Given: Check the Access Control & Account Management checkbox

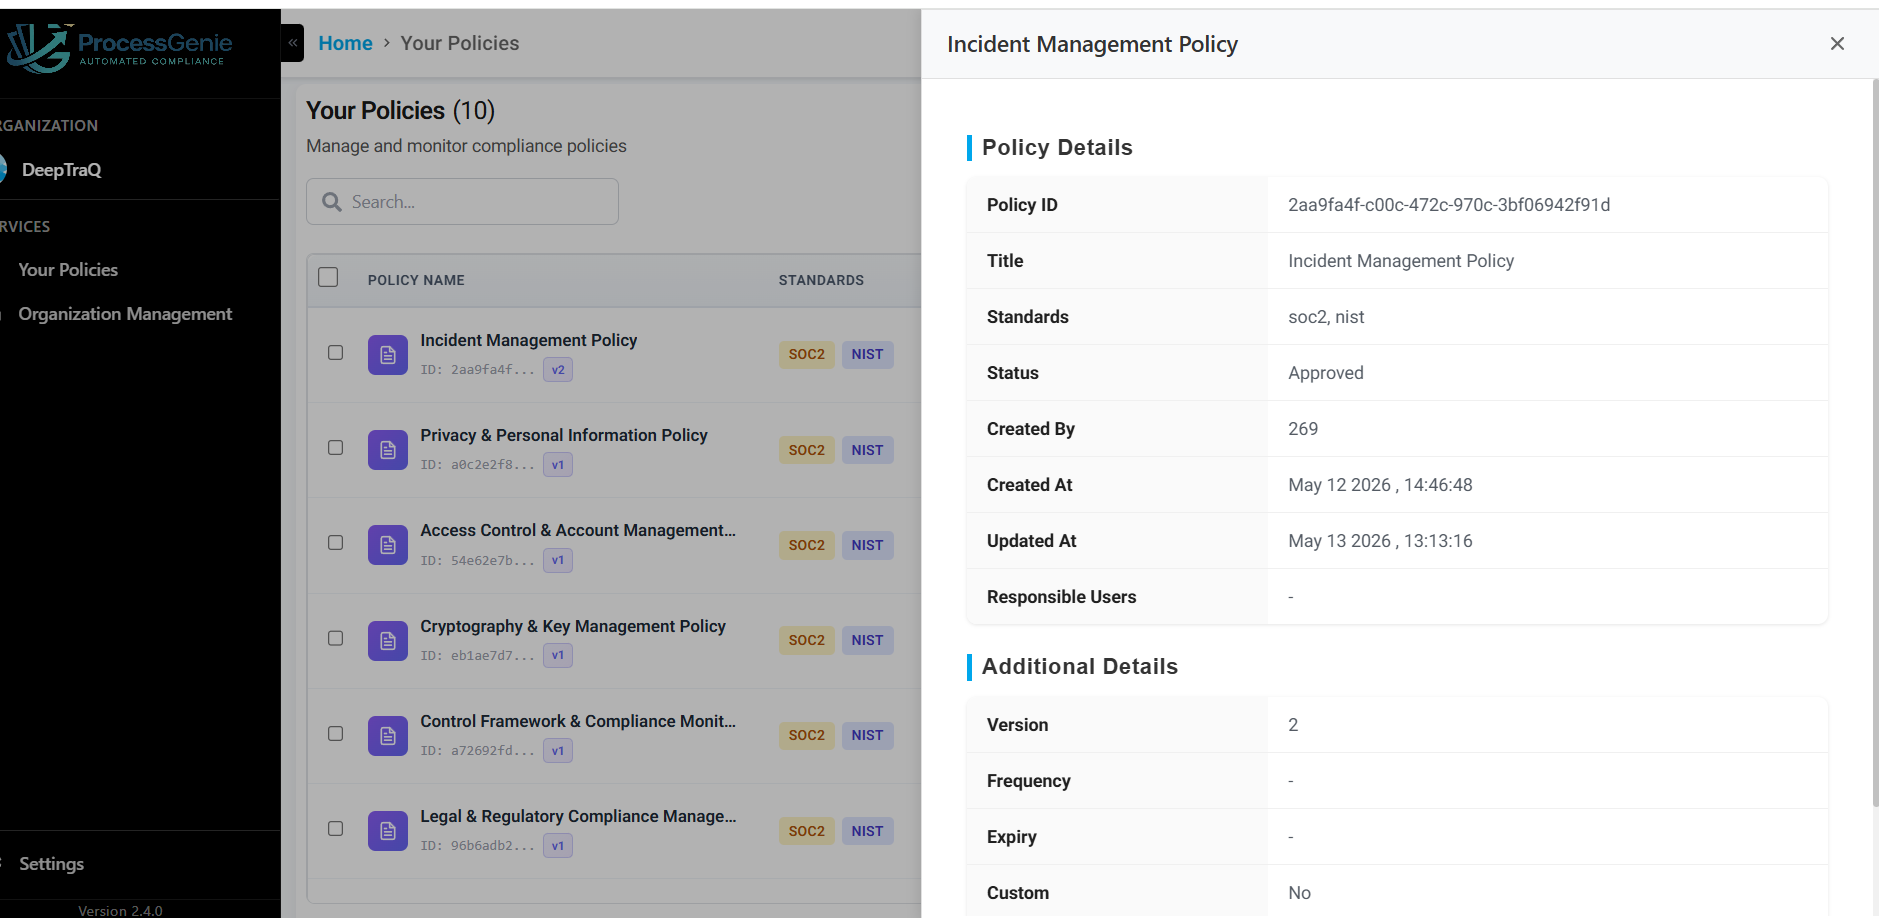Looking at the screenshot, I should (x=336, y=542).
